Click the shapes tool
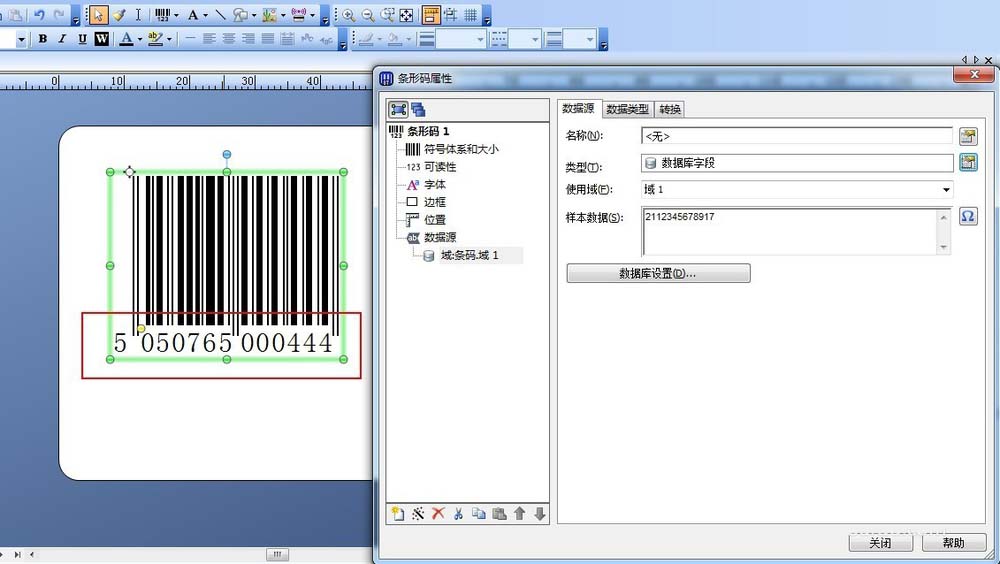This screenshot has height=564, width=1000. coord(240,15)
